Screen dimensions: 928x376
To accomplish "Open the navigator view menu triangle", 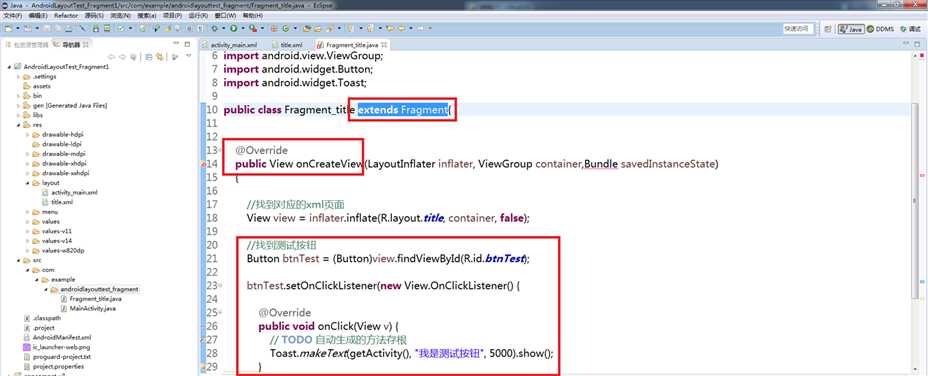I will click(189, 56).
